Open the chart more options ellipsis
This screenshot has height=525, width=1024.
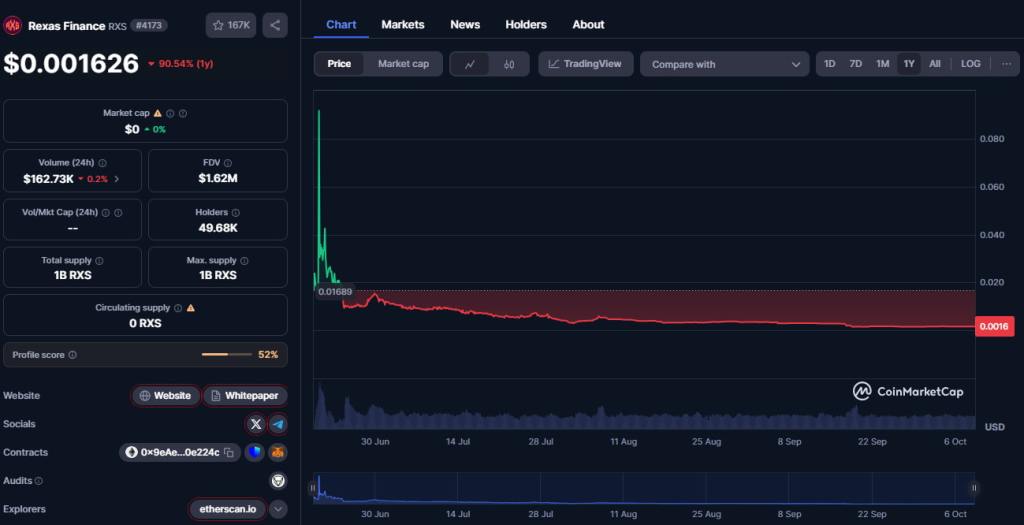point(1006,64)
